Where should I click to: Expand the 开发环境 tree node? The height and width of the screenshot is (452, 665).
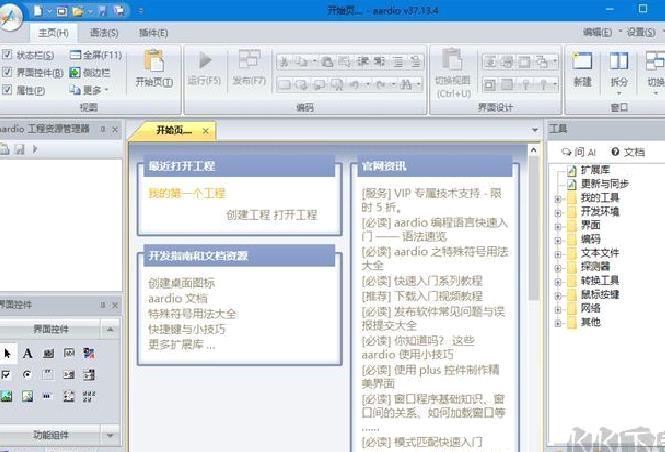(x=558, y=212)
